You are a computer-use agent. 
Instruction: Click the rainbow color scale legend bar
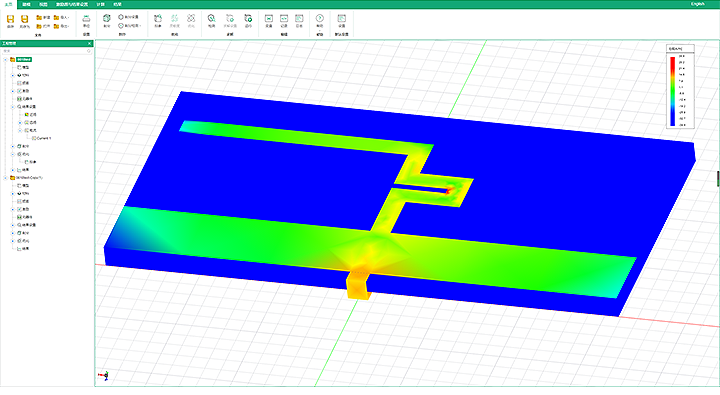672,91
